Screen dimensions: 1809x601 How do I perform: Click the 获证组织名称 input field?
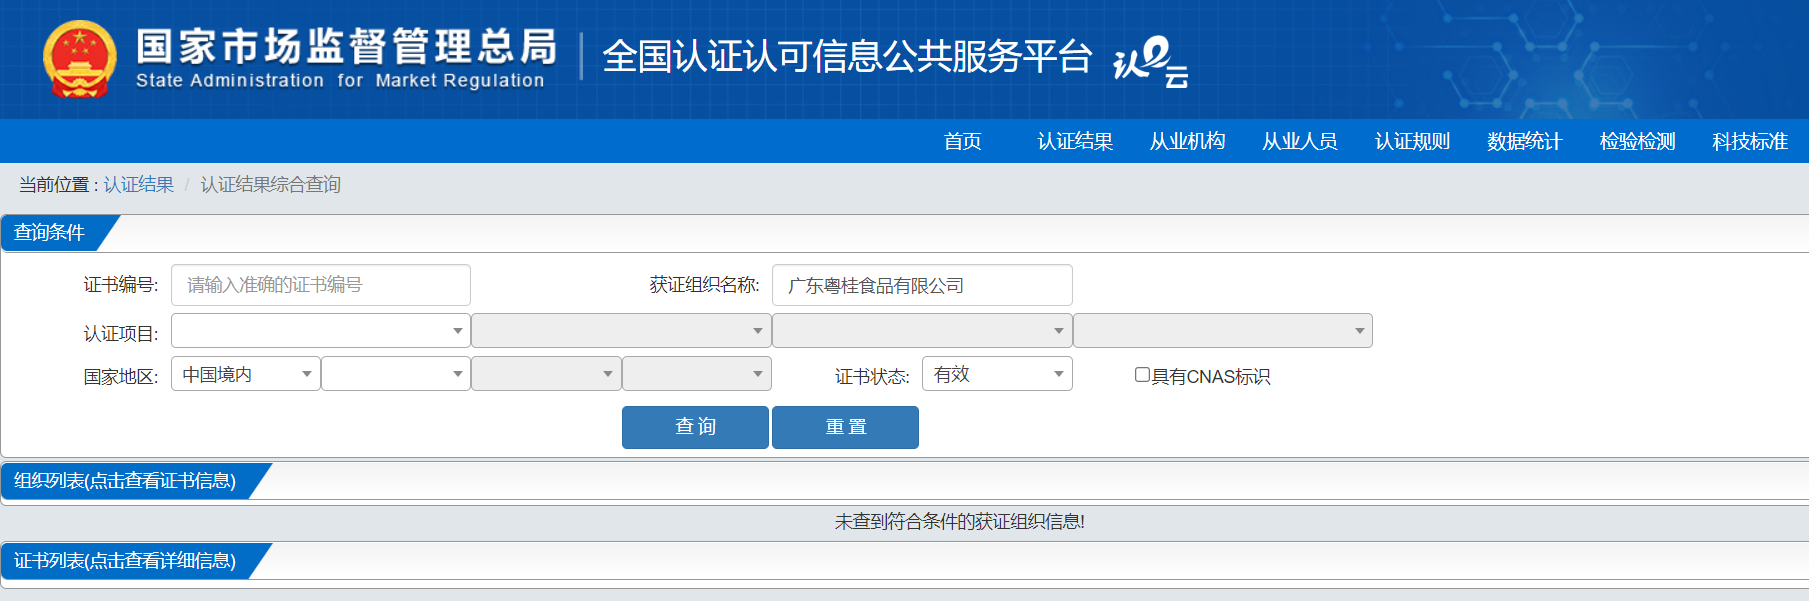pyautogui.click(x=922, y=285)
